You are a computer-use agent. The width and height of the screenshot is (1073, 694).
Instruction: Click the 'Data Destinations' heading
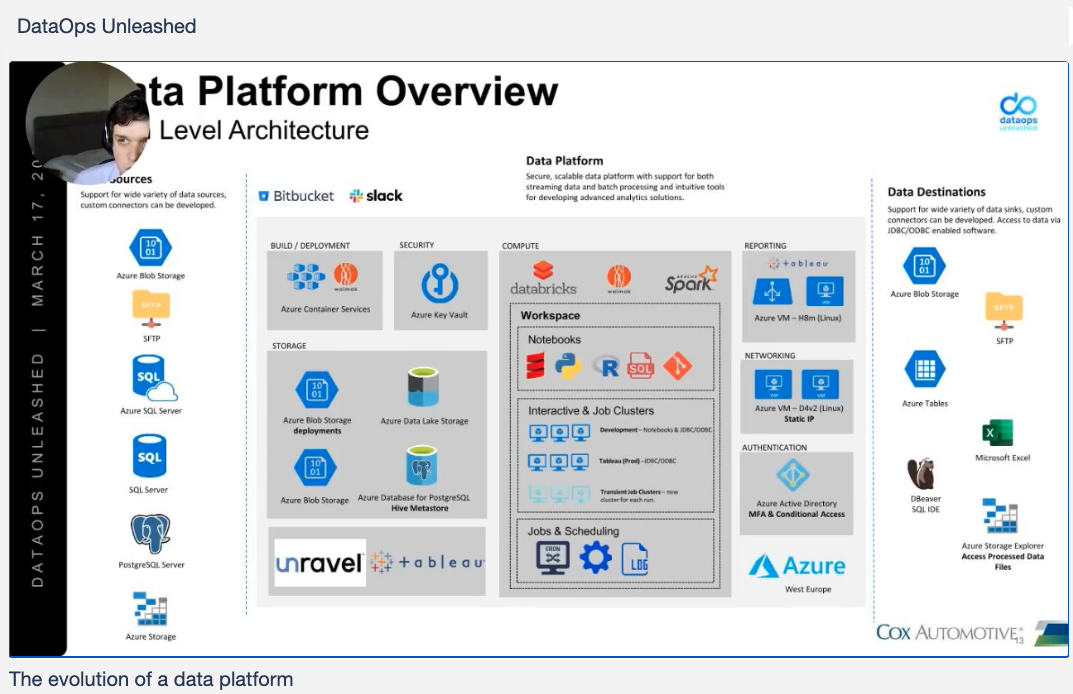tap(937, 192)
